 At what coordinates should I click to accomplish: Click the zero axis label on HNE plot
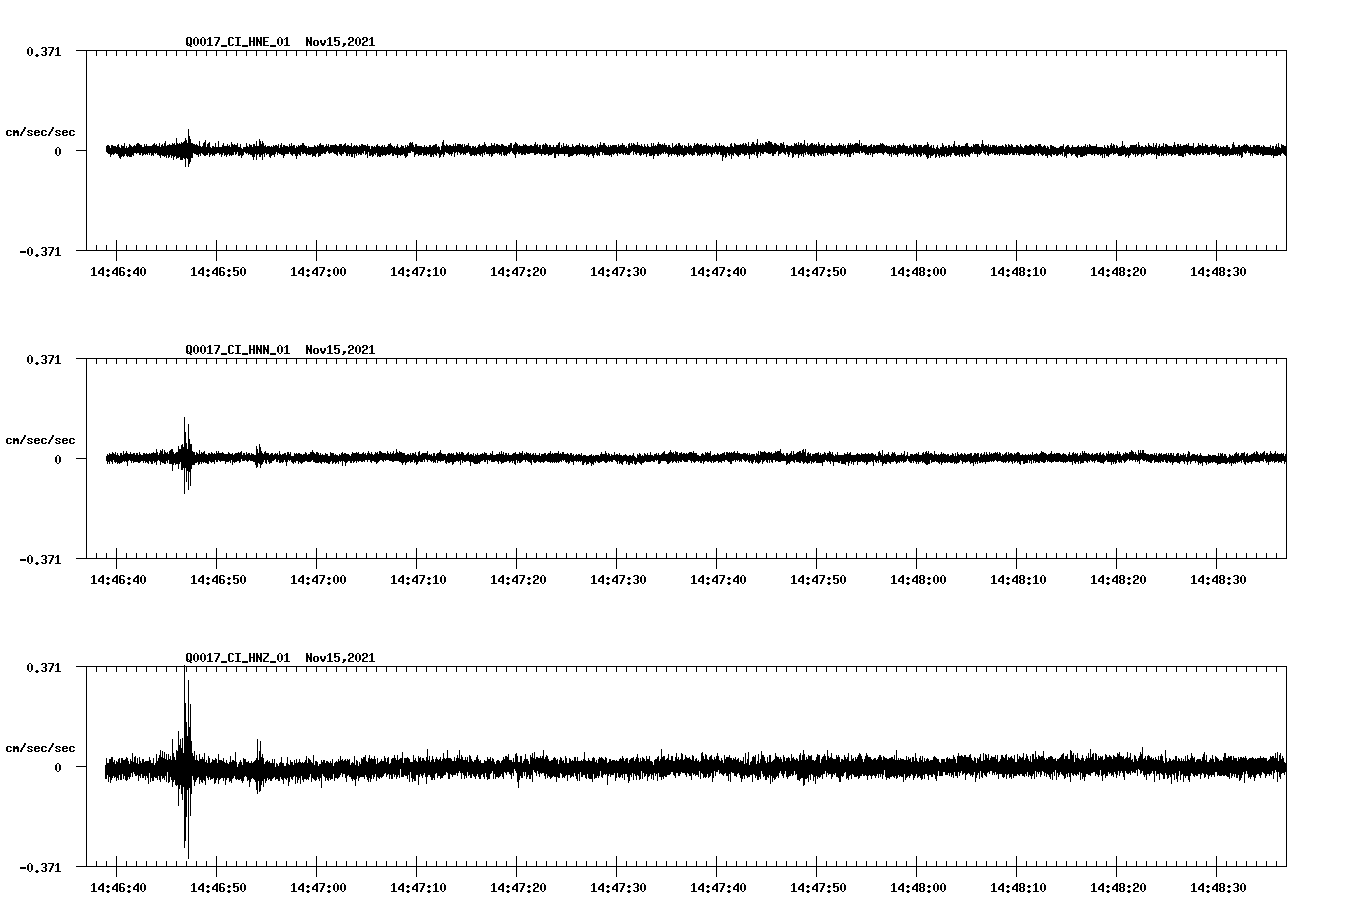(x=58, y=151)
